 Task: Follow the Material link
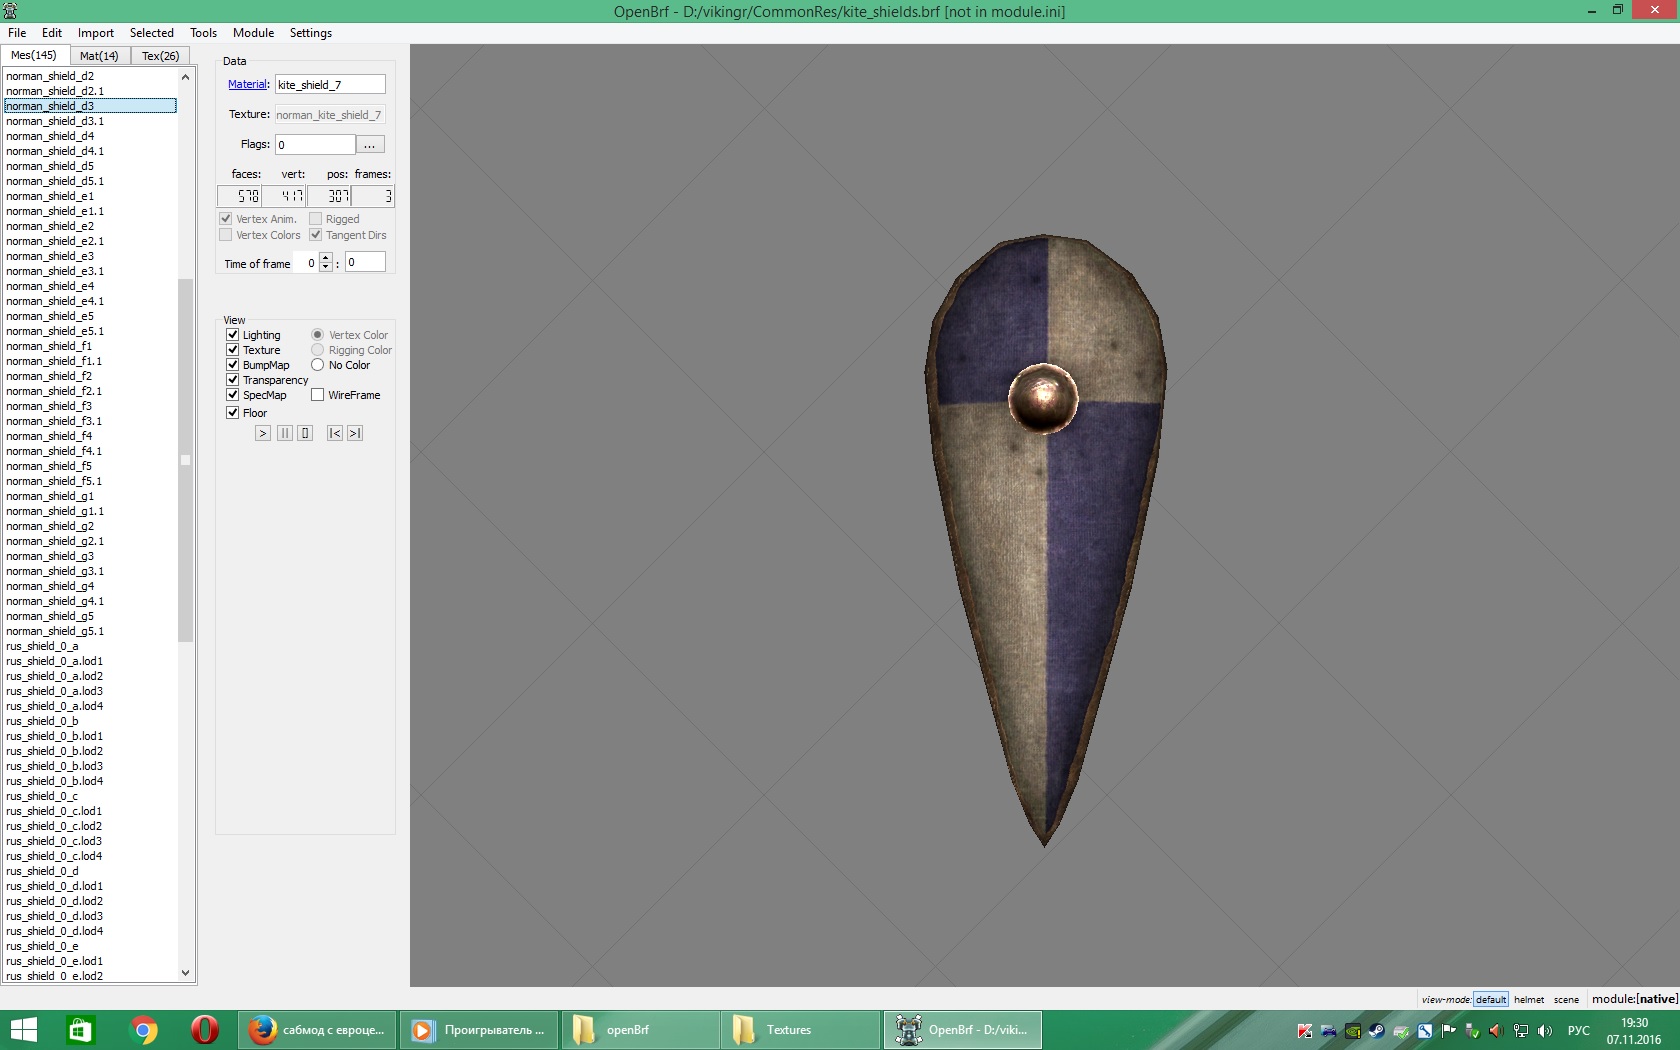[247, 85]
